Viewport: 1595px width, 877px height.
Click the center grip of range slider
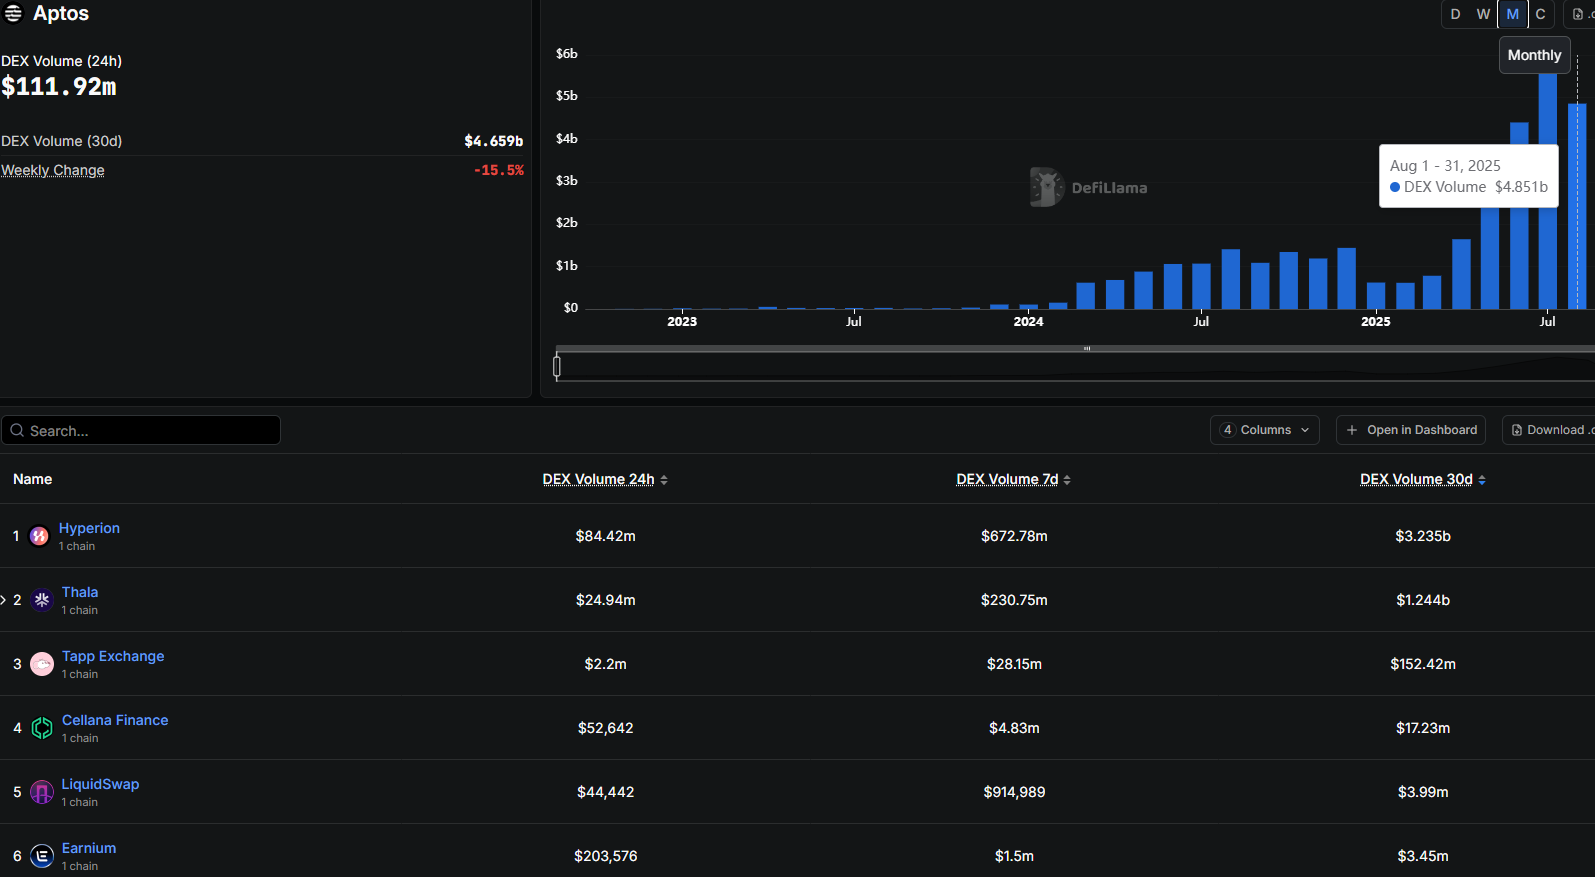[x=1087, y=348]
